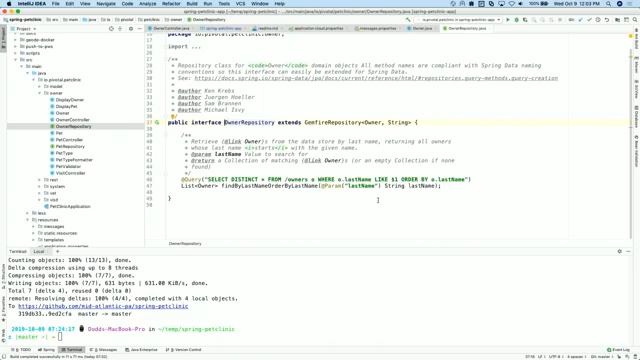Switch to the messages.properties editor tab

[x=378, y=29]
